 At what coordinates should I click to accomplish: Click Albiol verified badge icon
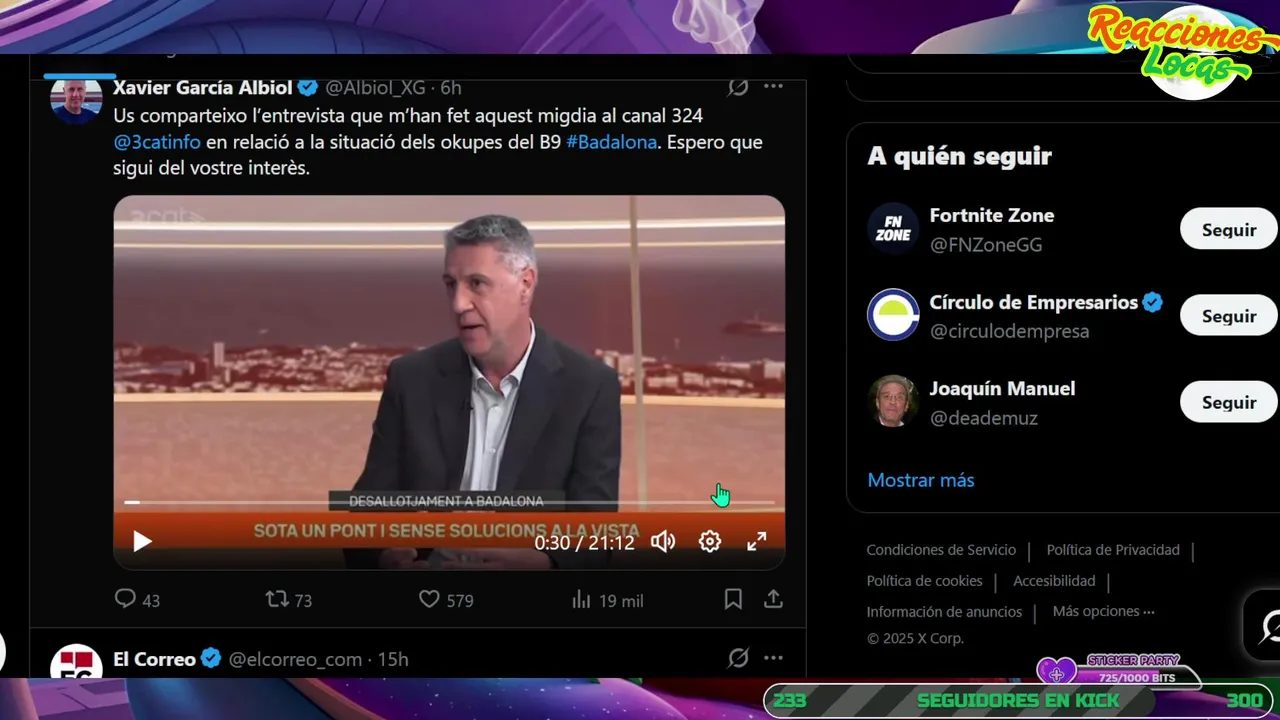point(308,88)
